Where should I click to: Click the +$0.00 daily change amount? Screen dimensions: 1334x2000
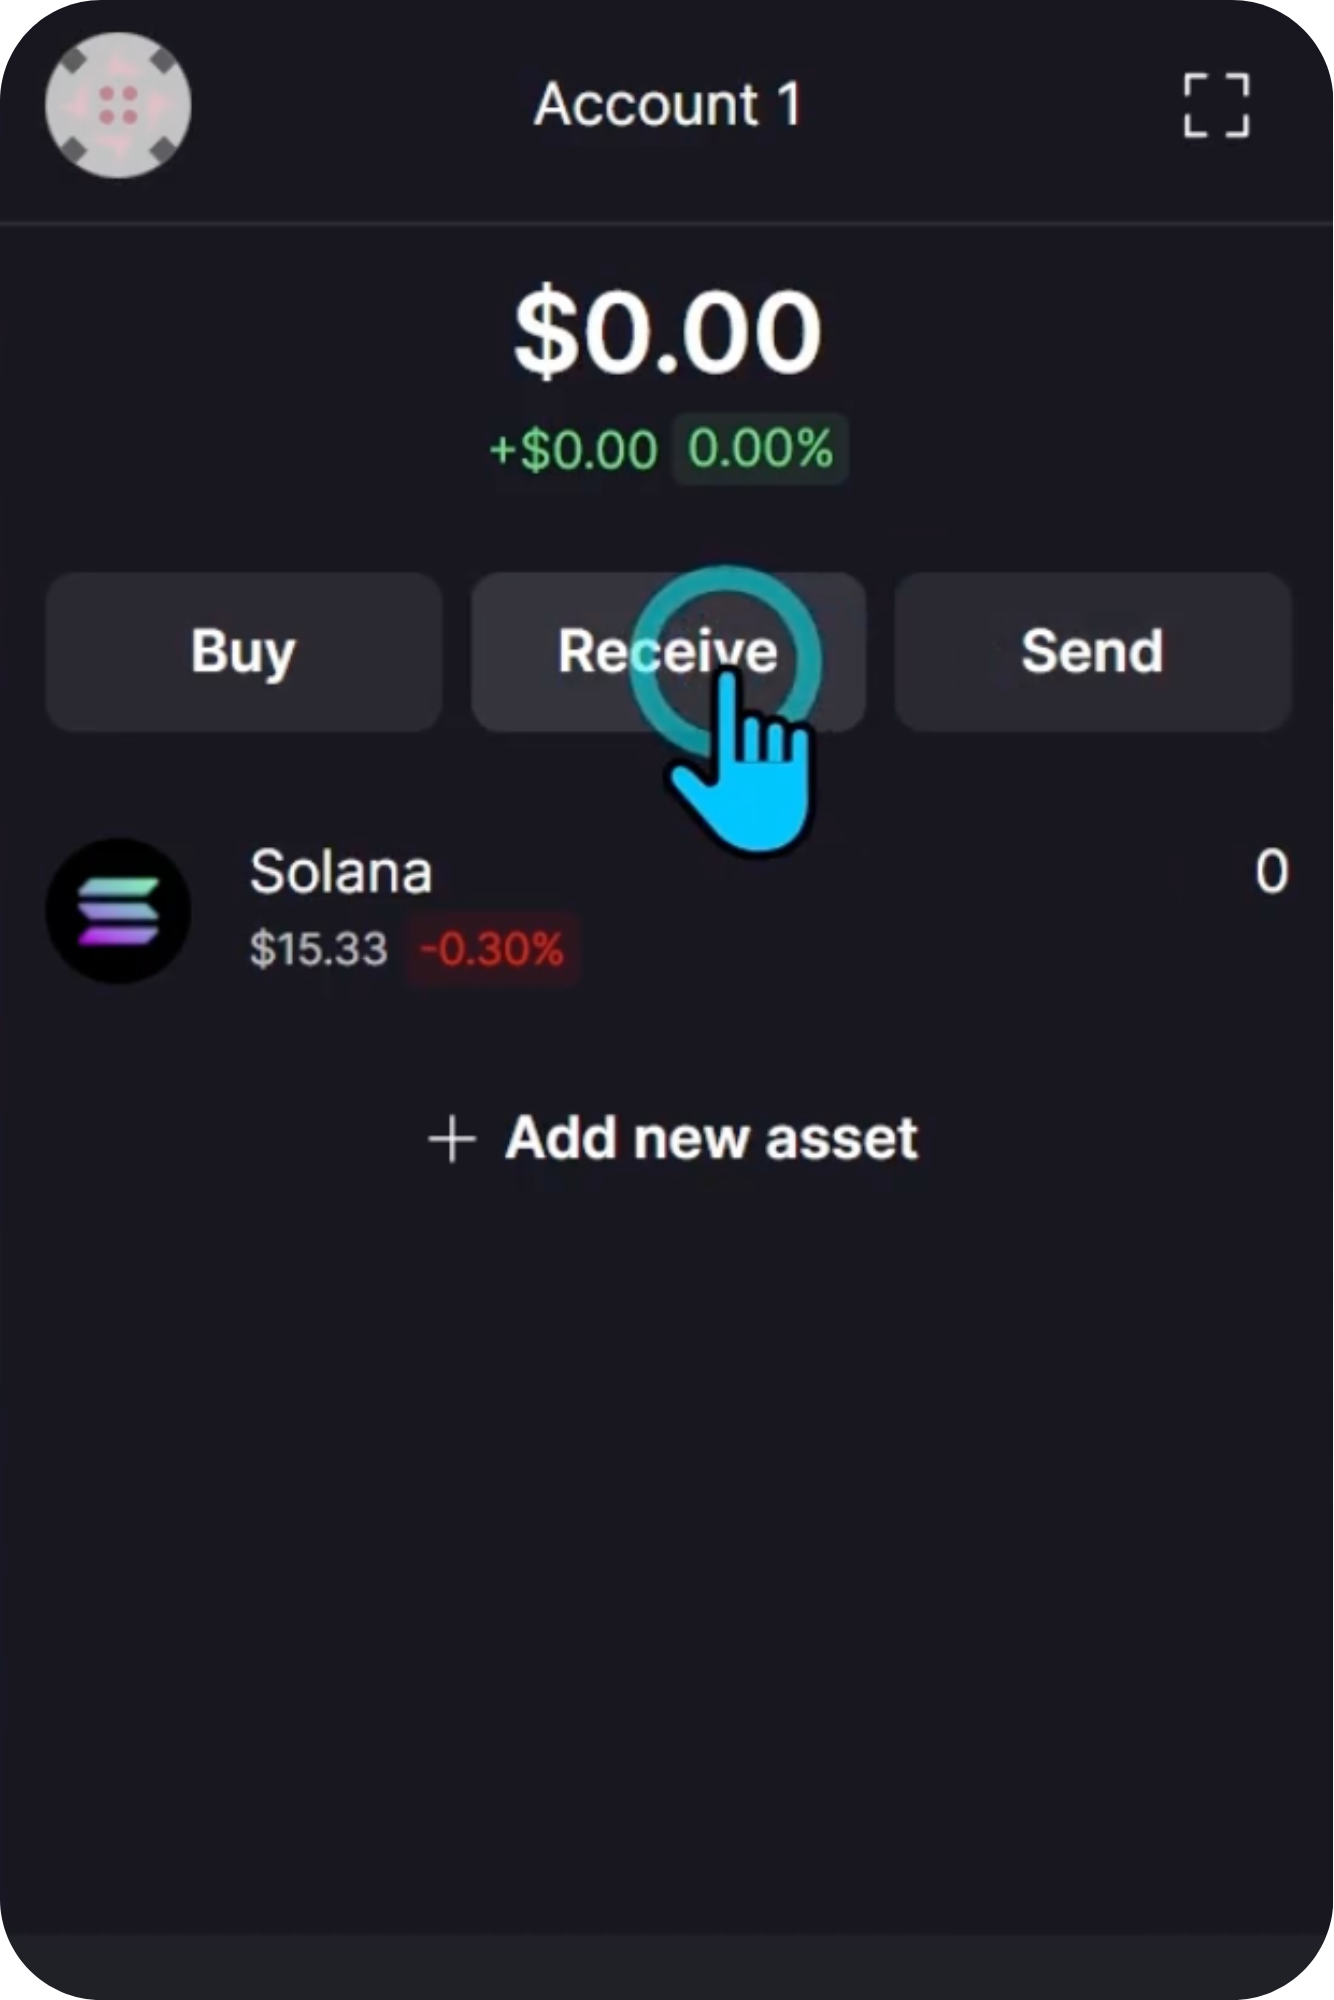[x=573, y=449]
